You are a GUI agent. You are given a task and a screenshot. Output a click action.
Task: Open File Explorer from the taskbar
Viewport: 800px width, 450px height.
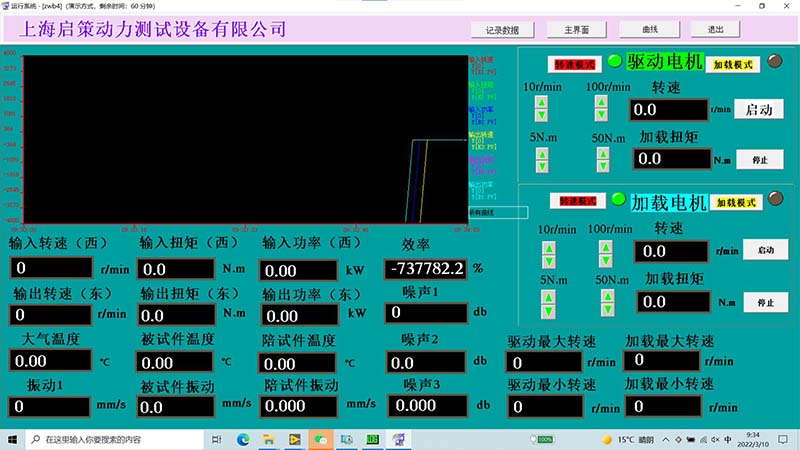point(269,439)
